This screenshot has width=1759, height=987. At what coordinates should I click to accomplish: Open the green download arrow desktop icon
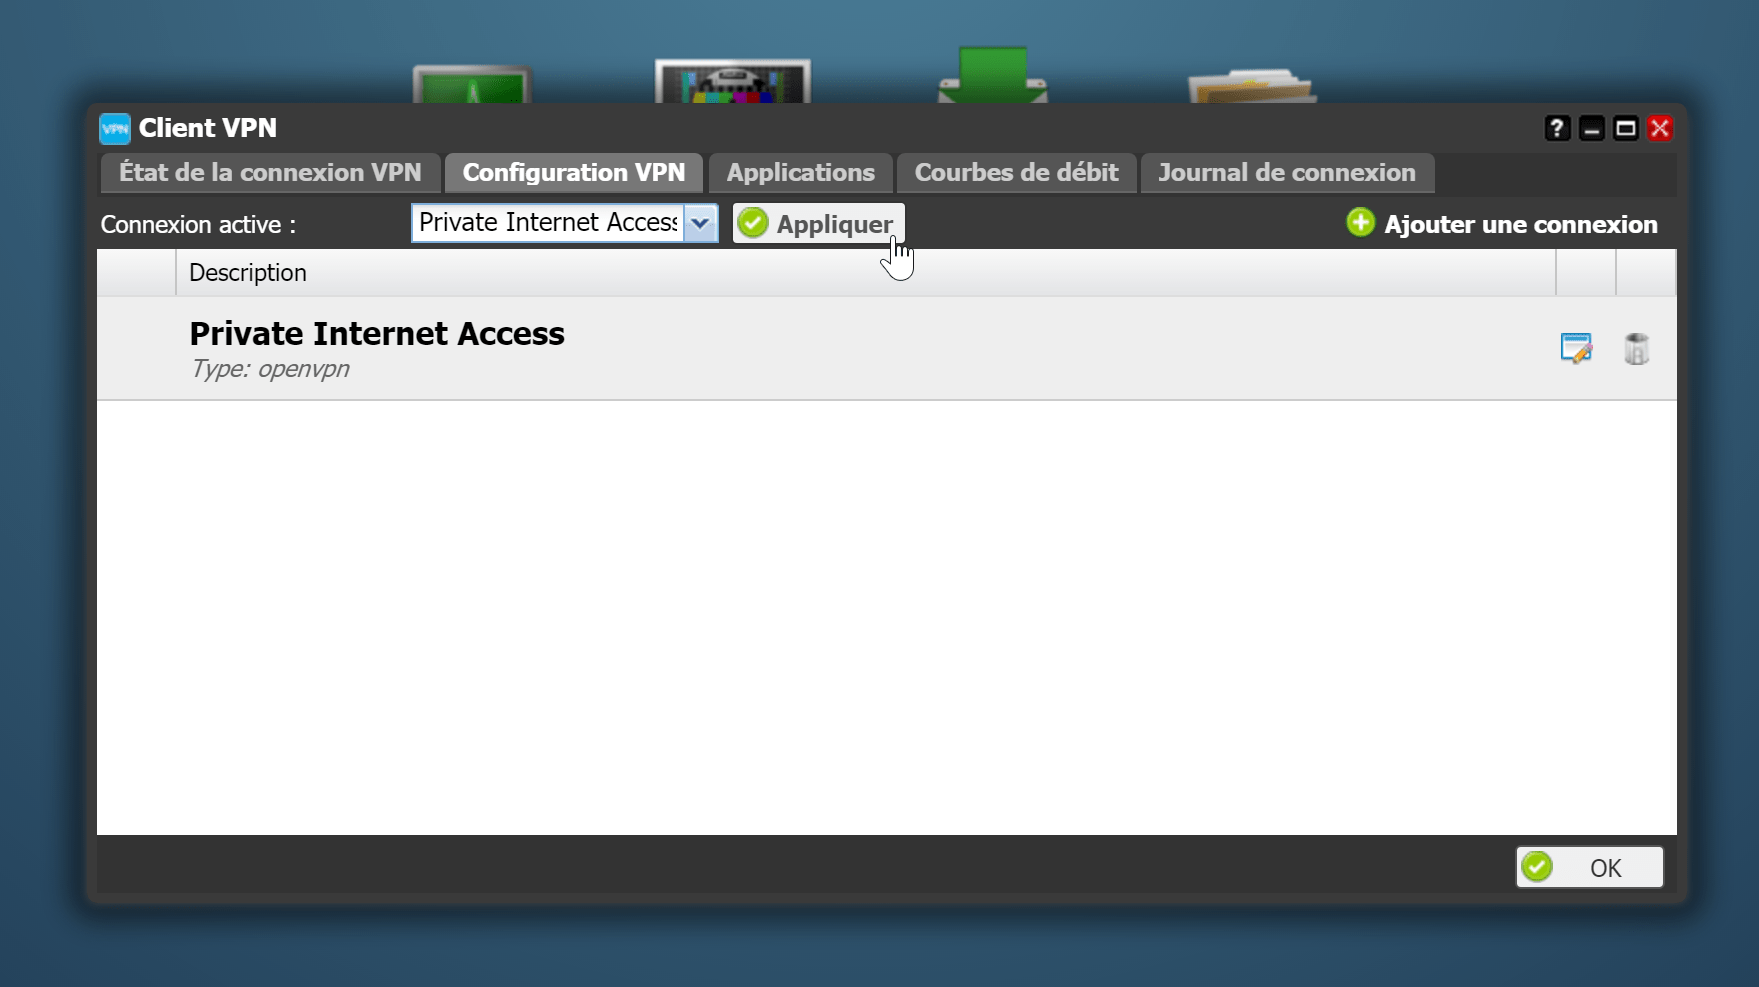coord(993,74)
